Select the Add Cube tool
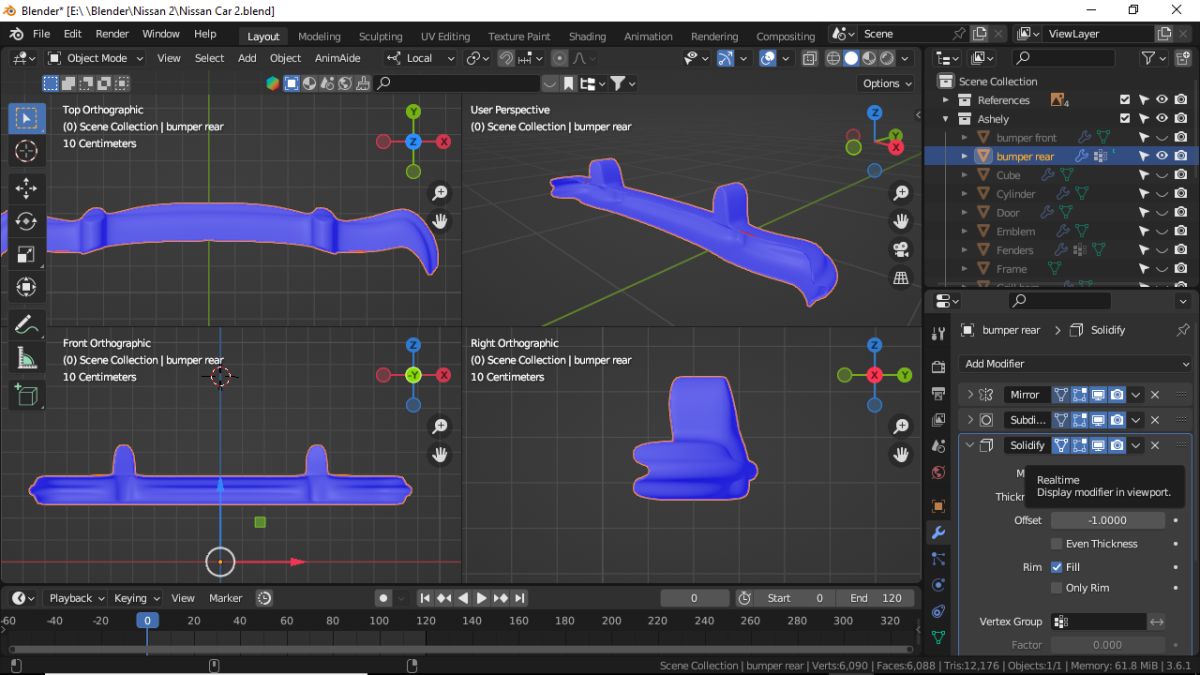 tap(27, 394)
